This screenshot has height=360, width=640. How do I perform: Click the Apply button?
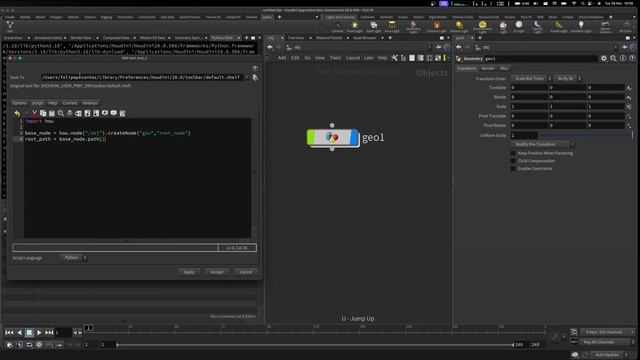pyautogui.click(x=189, y=272)
